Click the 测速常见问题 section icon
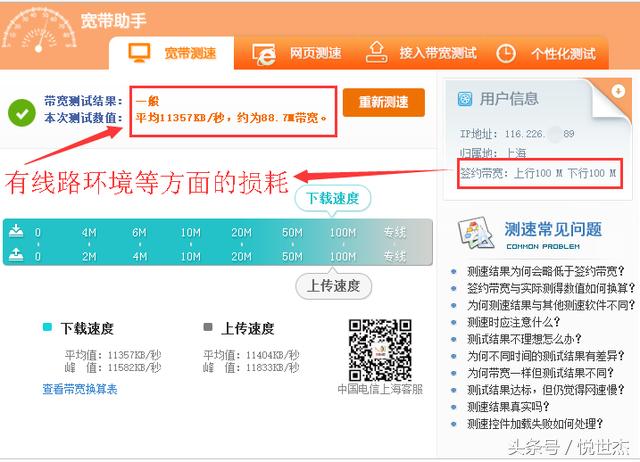Screen dimensions: 640x462 tap(477, 232)
